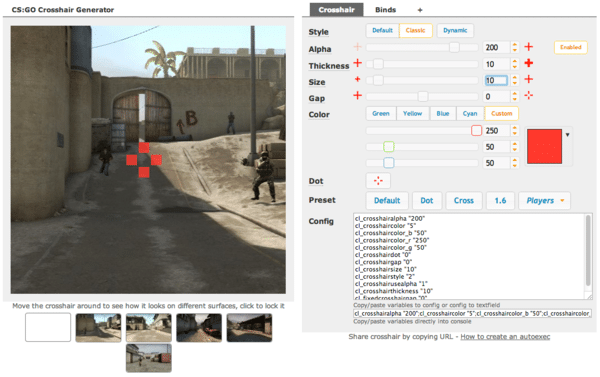The height and width of the screenshot is (377, 600).
Task: Click the Alpha slider handle
Action: [454, 47]
